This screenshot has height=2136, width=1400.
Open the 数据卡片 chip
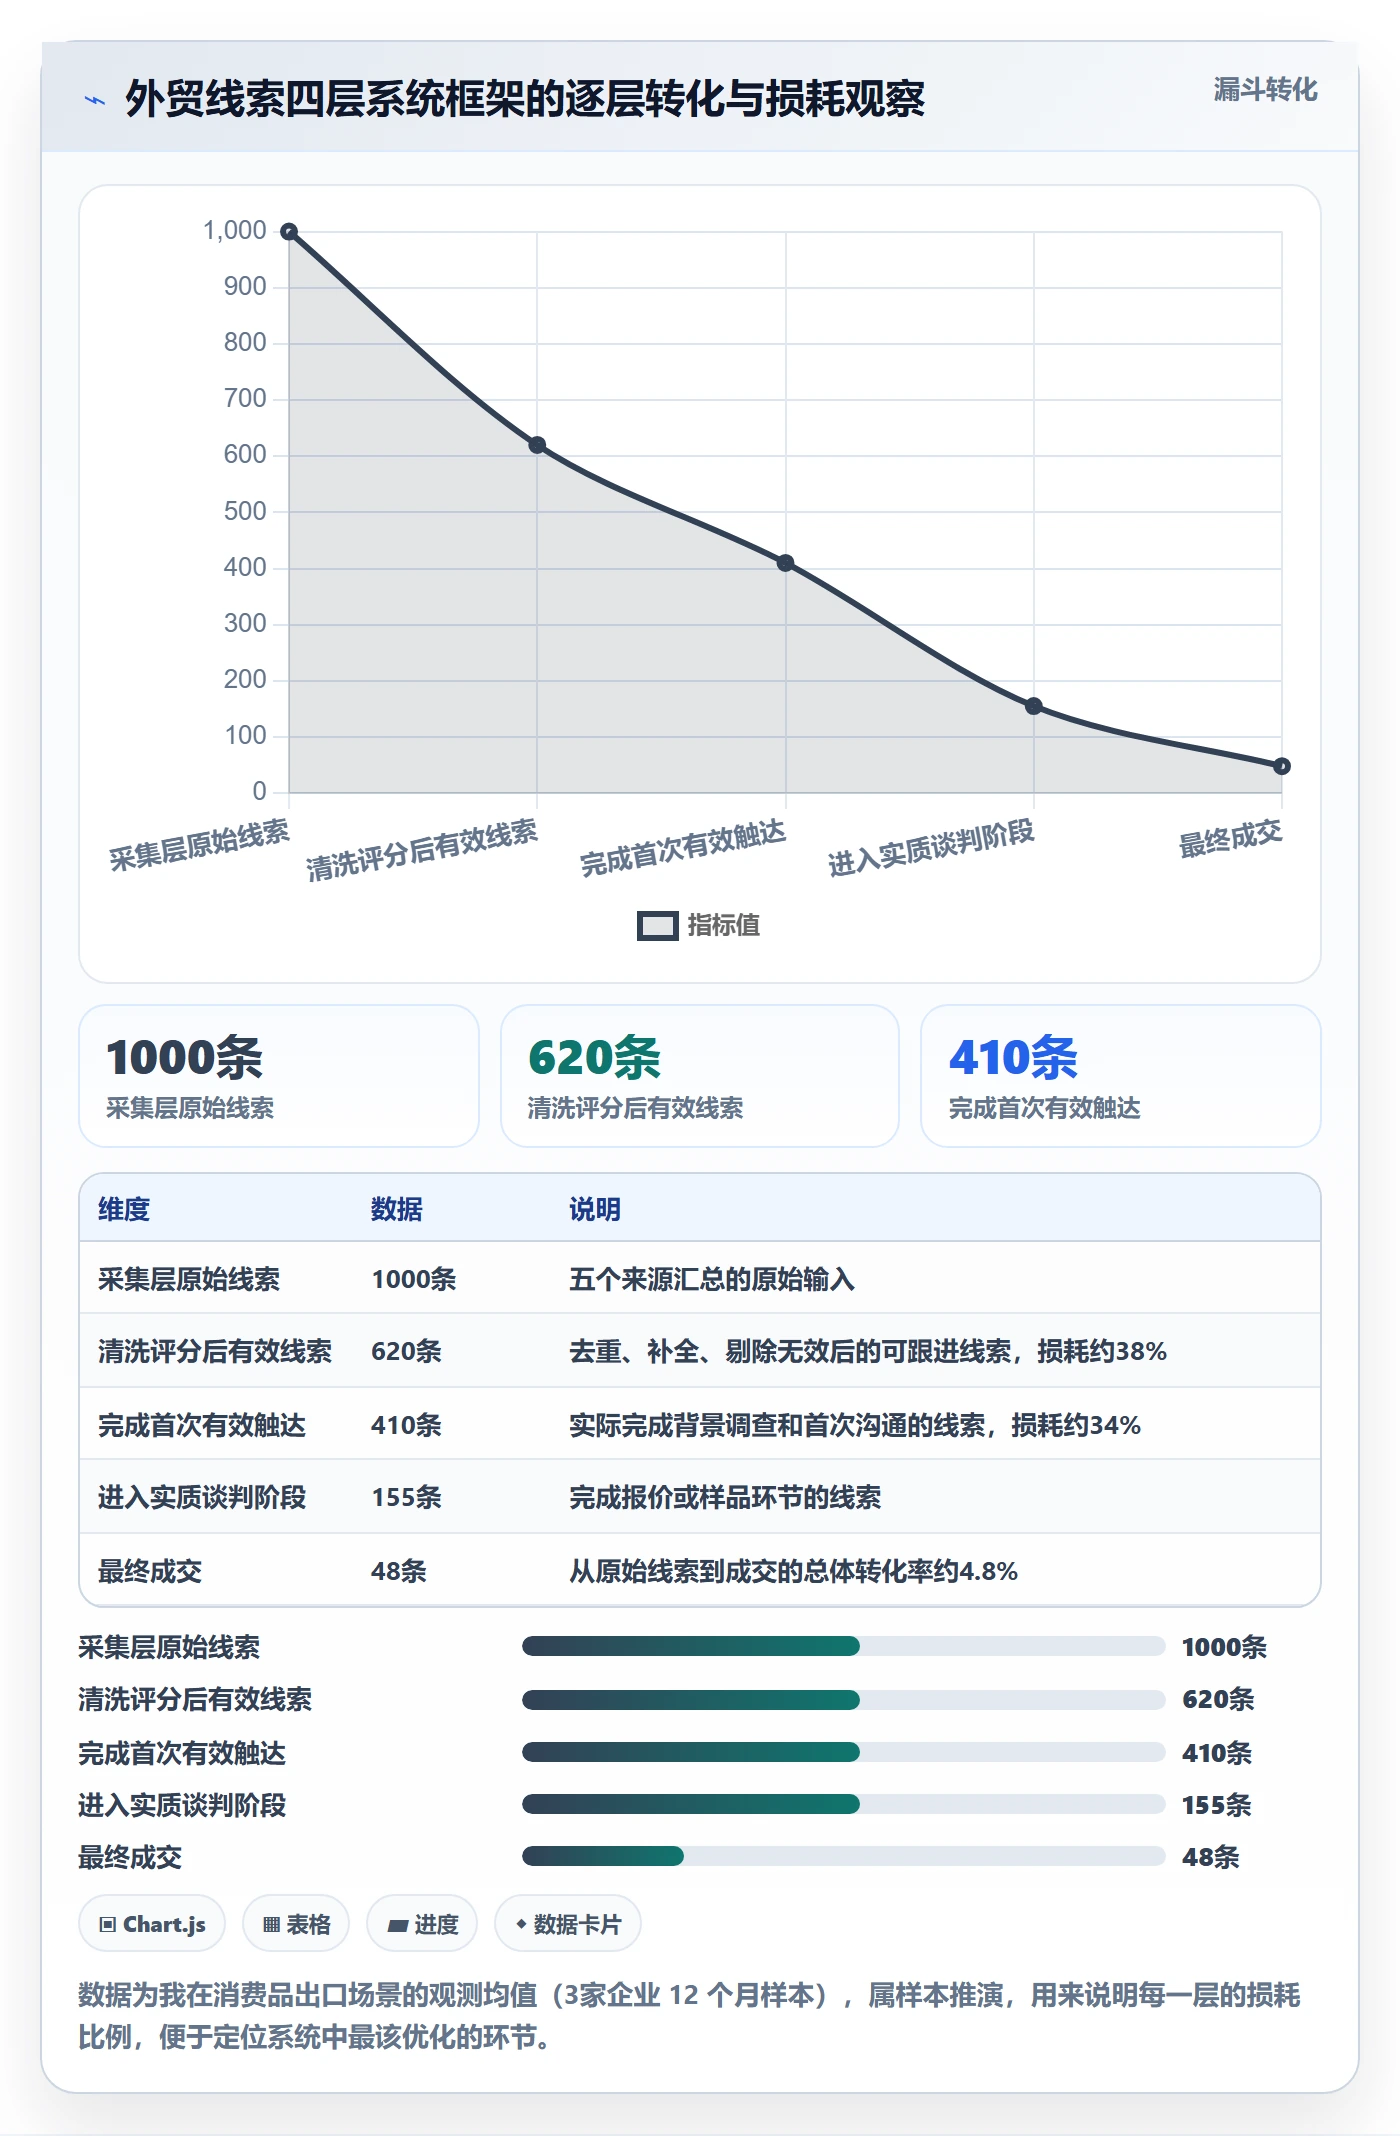[568, 1924]
